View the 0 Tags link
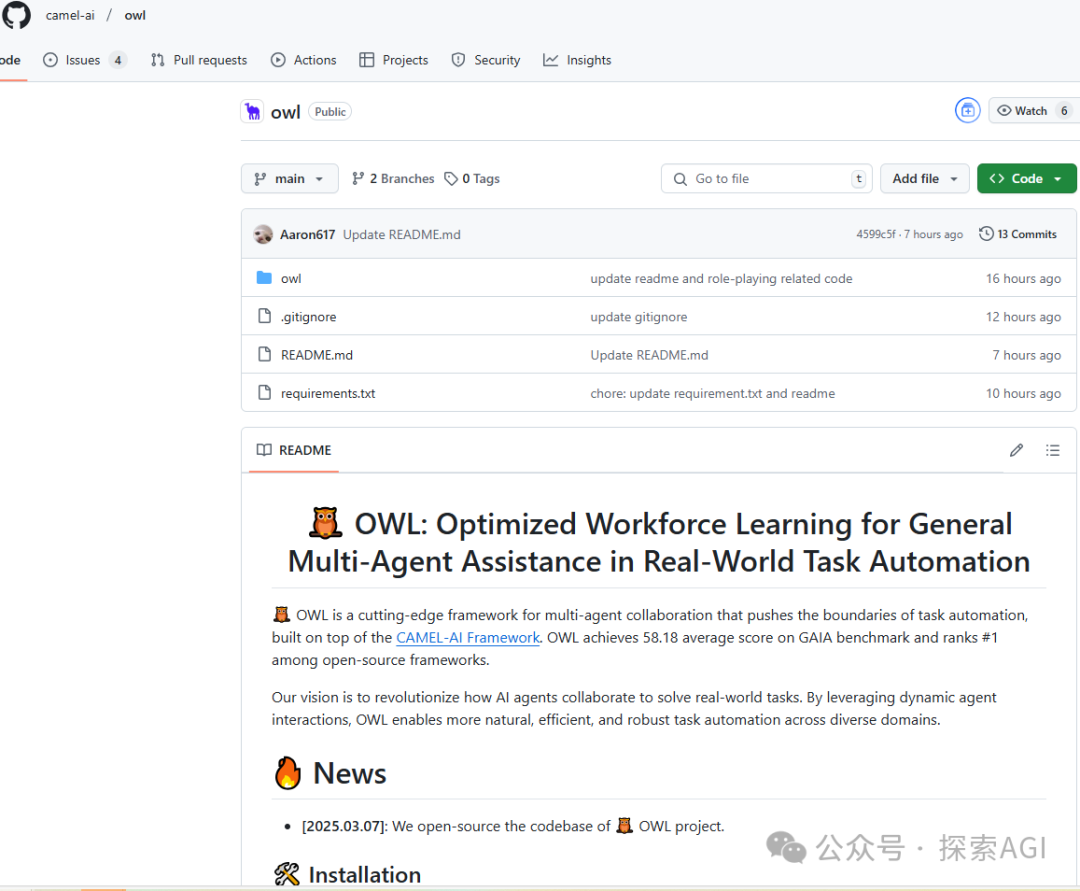 point(472,178)
